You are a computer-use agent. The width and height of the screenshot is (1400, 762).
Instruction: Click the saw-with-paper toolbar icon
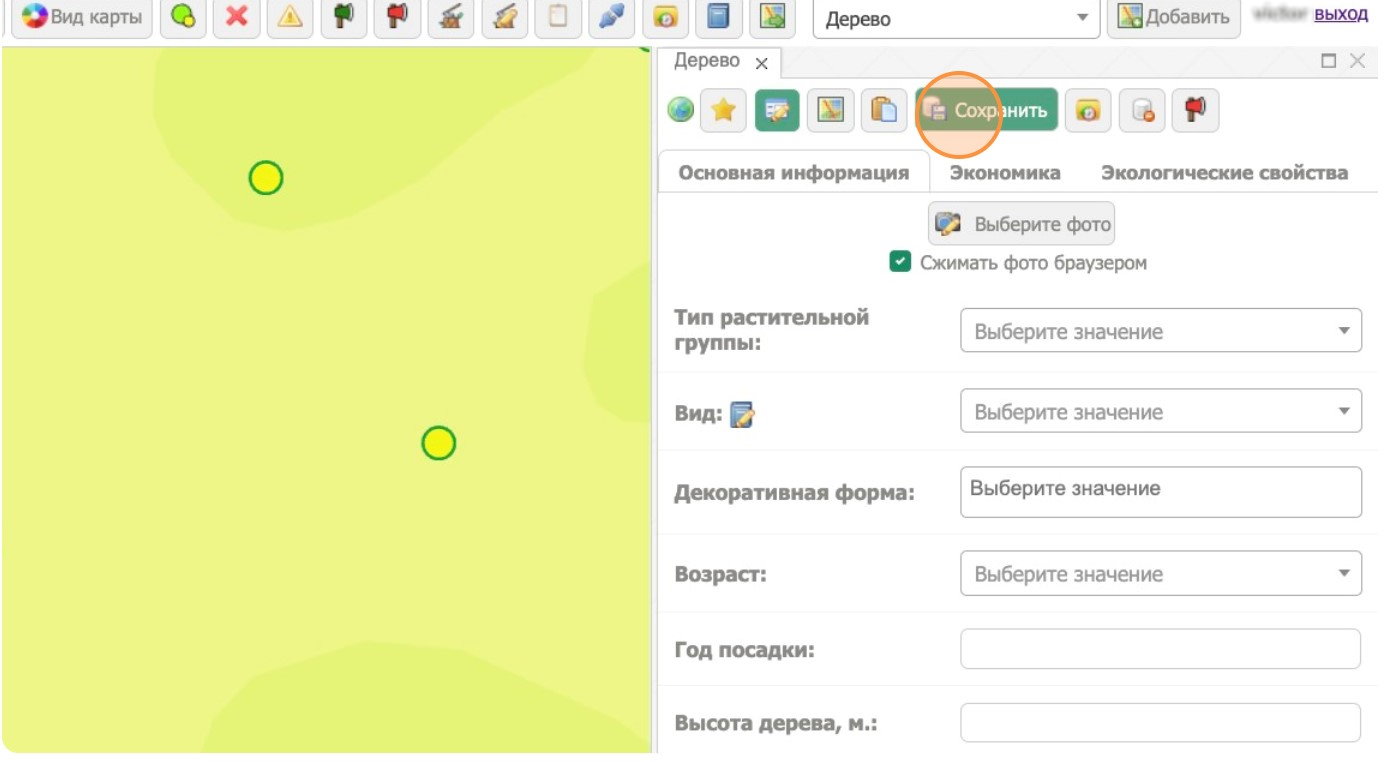(x=505, y=17)
